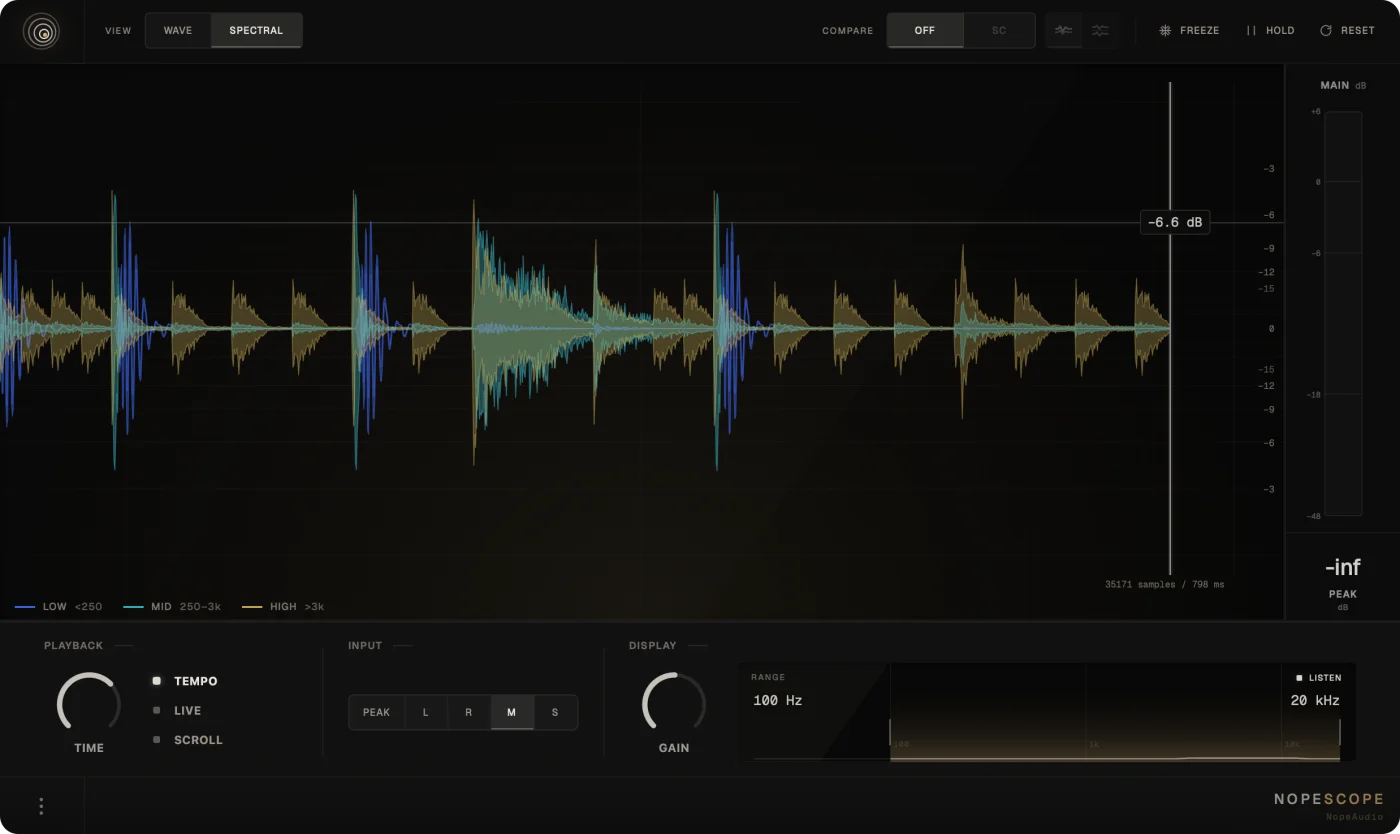The height and width of the screenshot is (834, 1400).
Task: Toggle the Low <250 band visibility
Action: tap(59, 607)
